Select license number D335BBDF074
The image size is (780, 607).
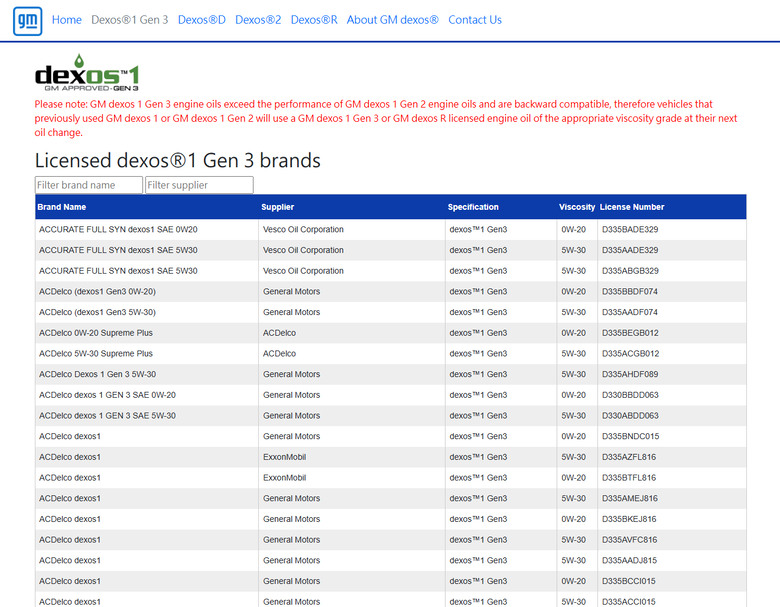click(630, 292)
